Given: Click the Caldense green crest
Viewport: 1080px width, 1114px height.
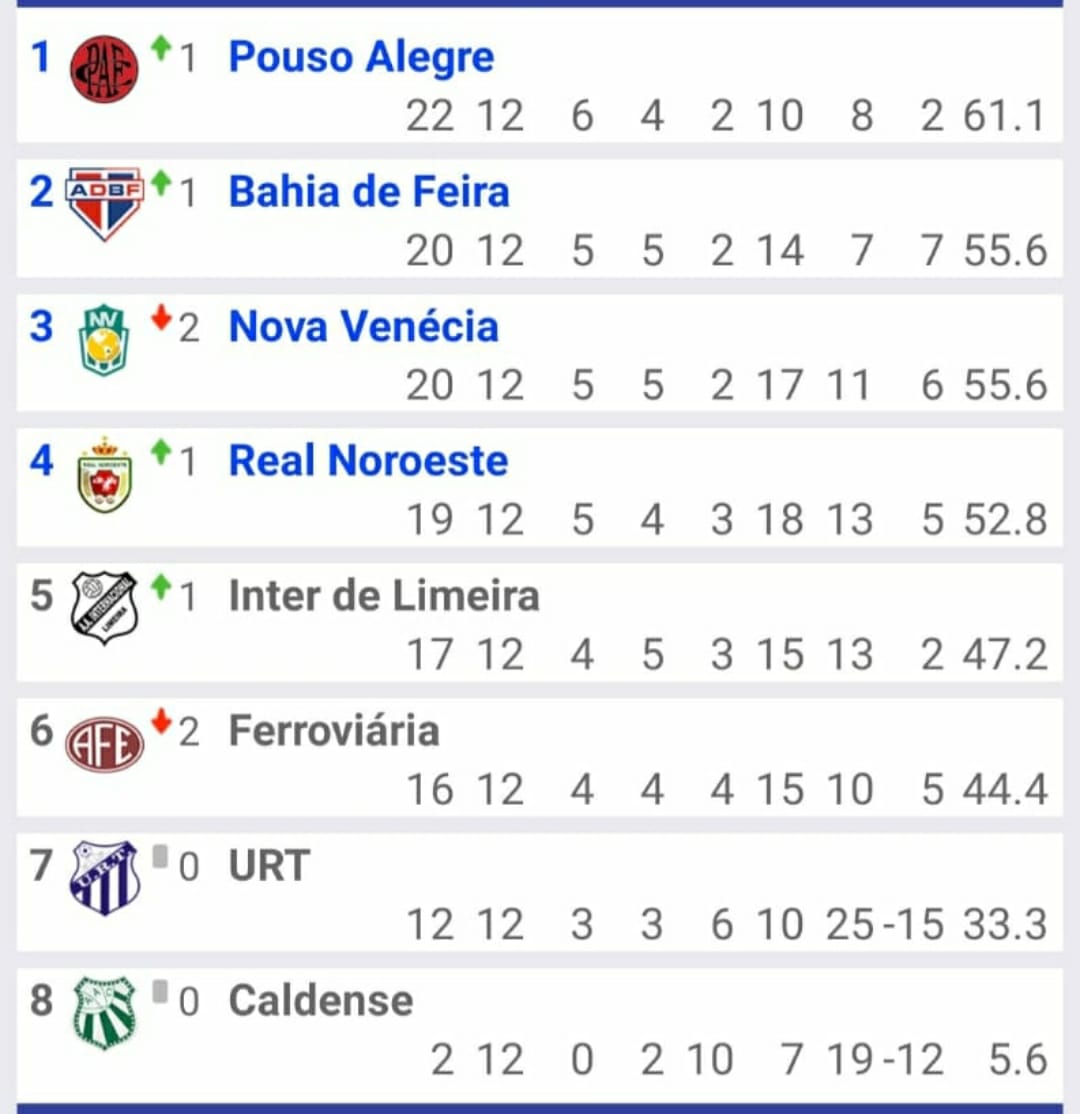Looking at the screenshot, I should [104, 1013].
